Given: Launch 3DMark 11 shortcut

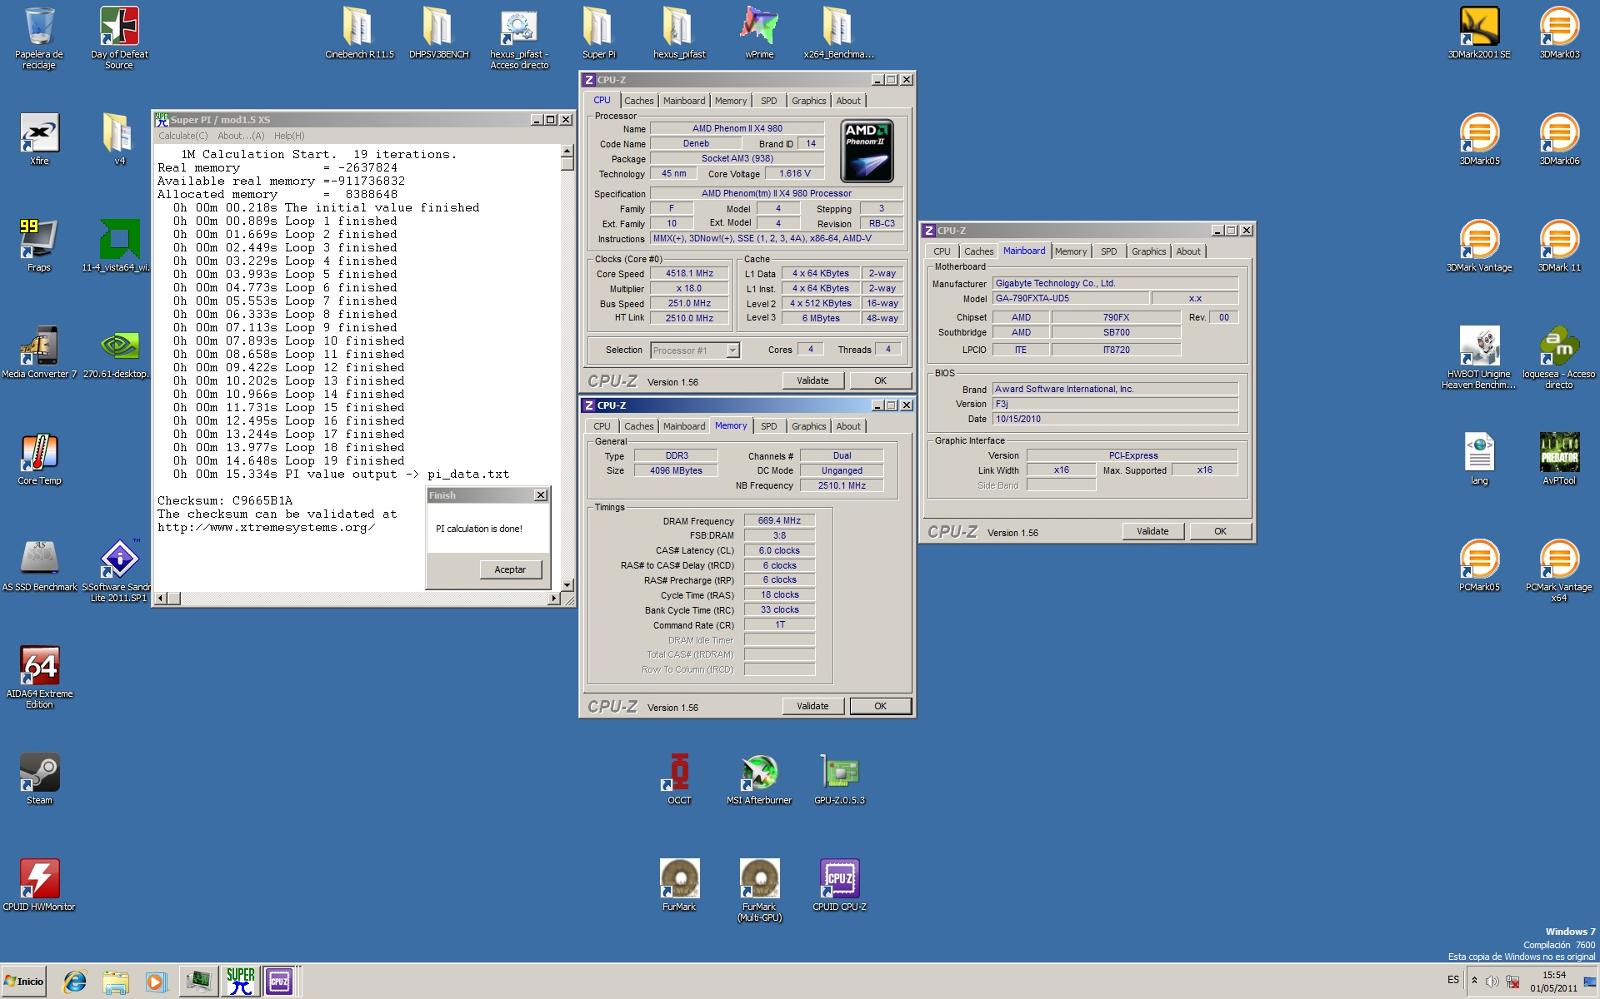Looking at the screenshot, I should (1559, 246).
